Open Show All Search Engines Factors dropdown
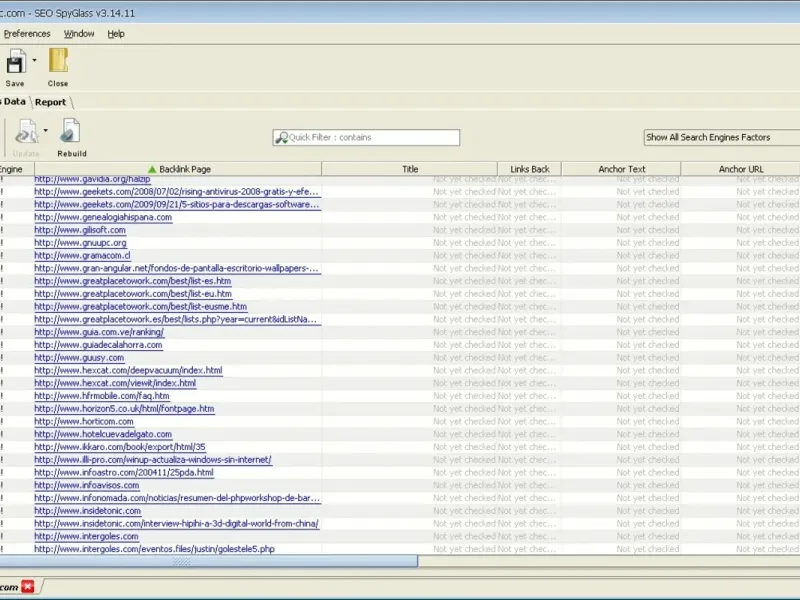 point(721,137)
